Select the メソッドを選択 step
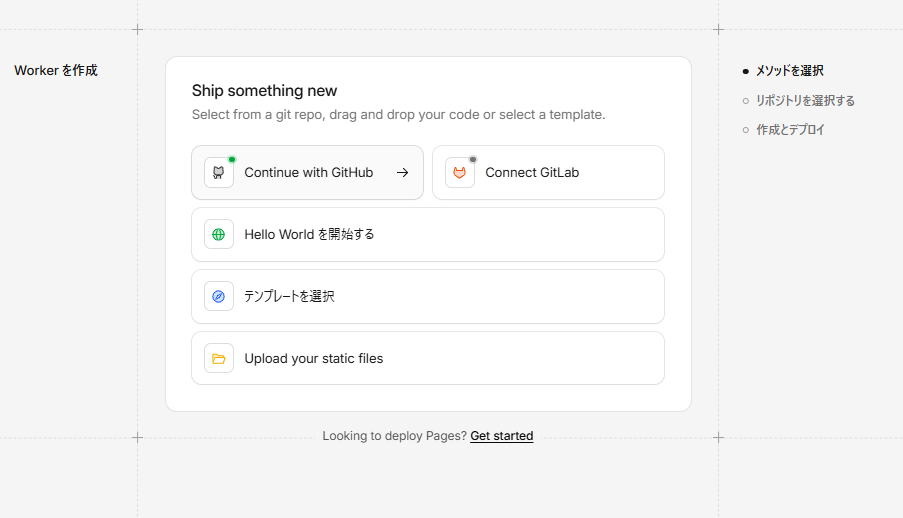 [789, 71]
